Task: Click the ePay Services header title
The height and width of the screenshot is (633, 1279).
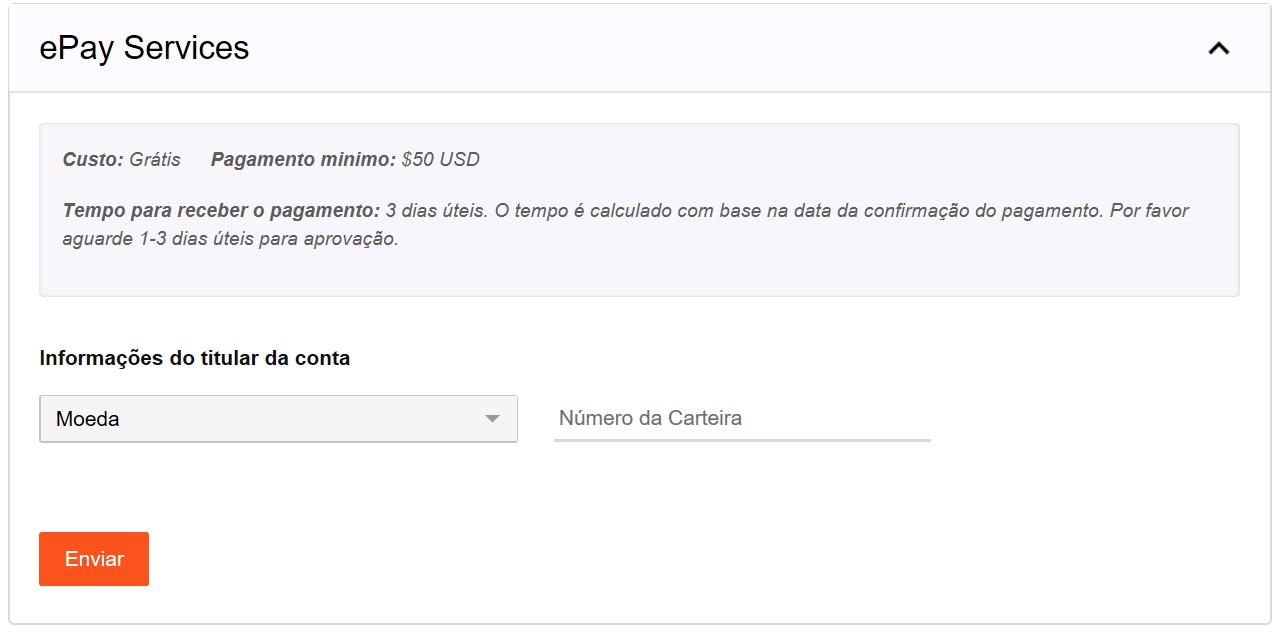Action: pos(144,48)
